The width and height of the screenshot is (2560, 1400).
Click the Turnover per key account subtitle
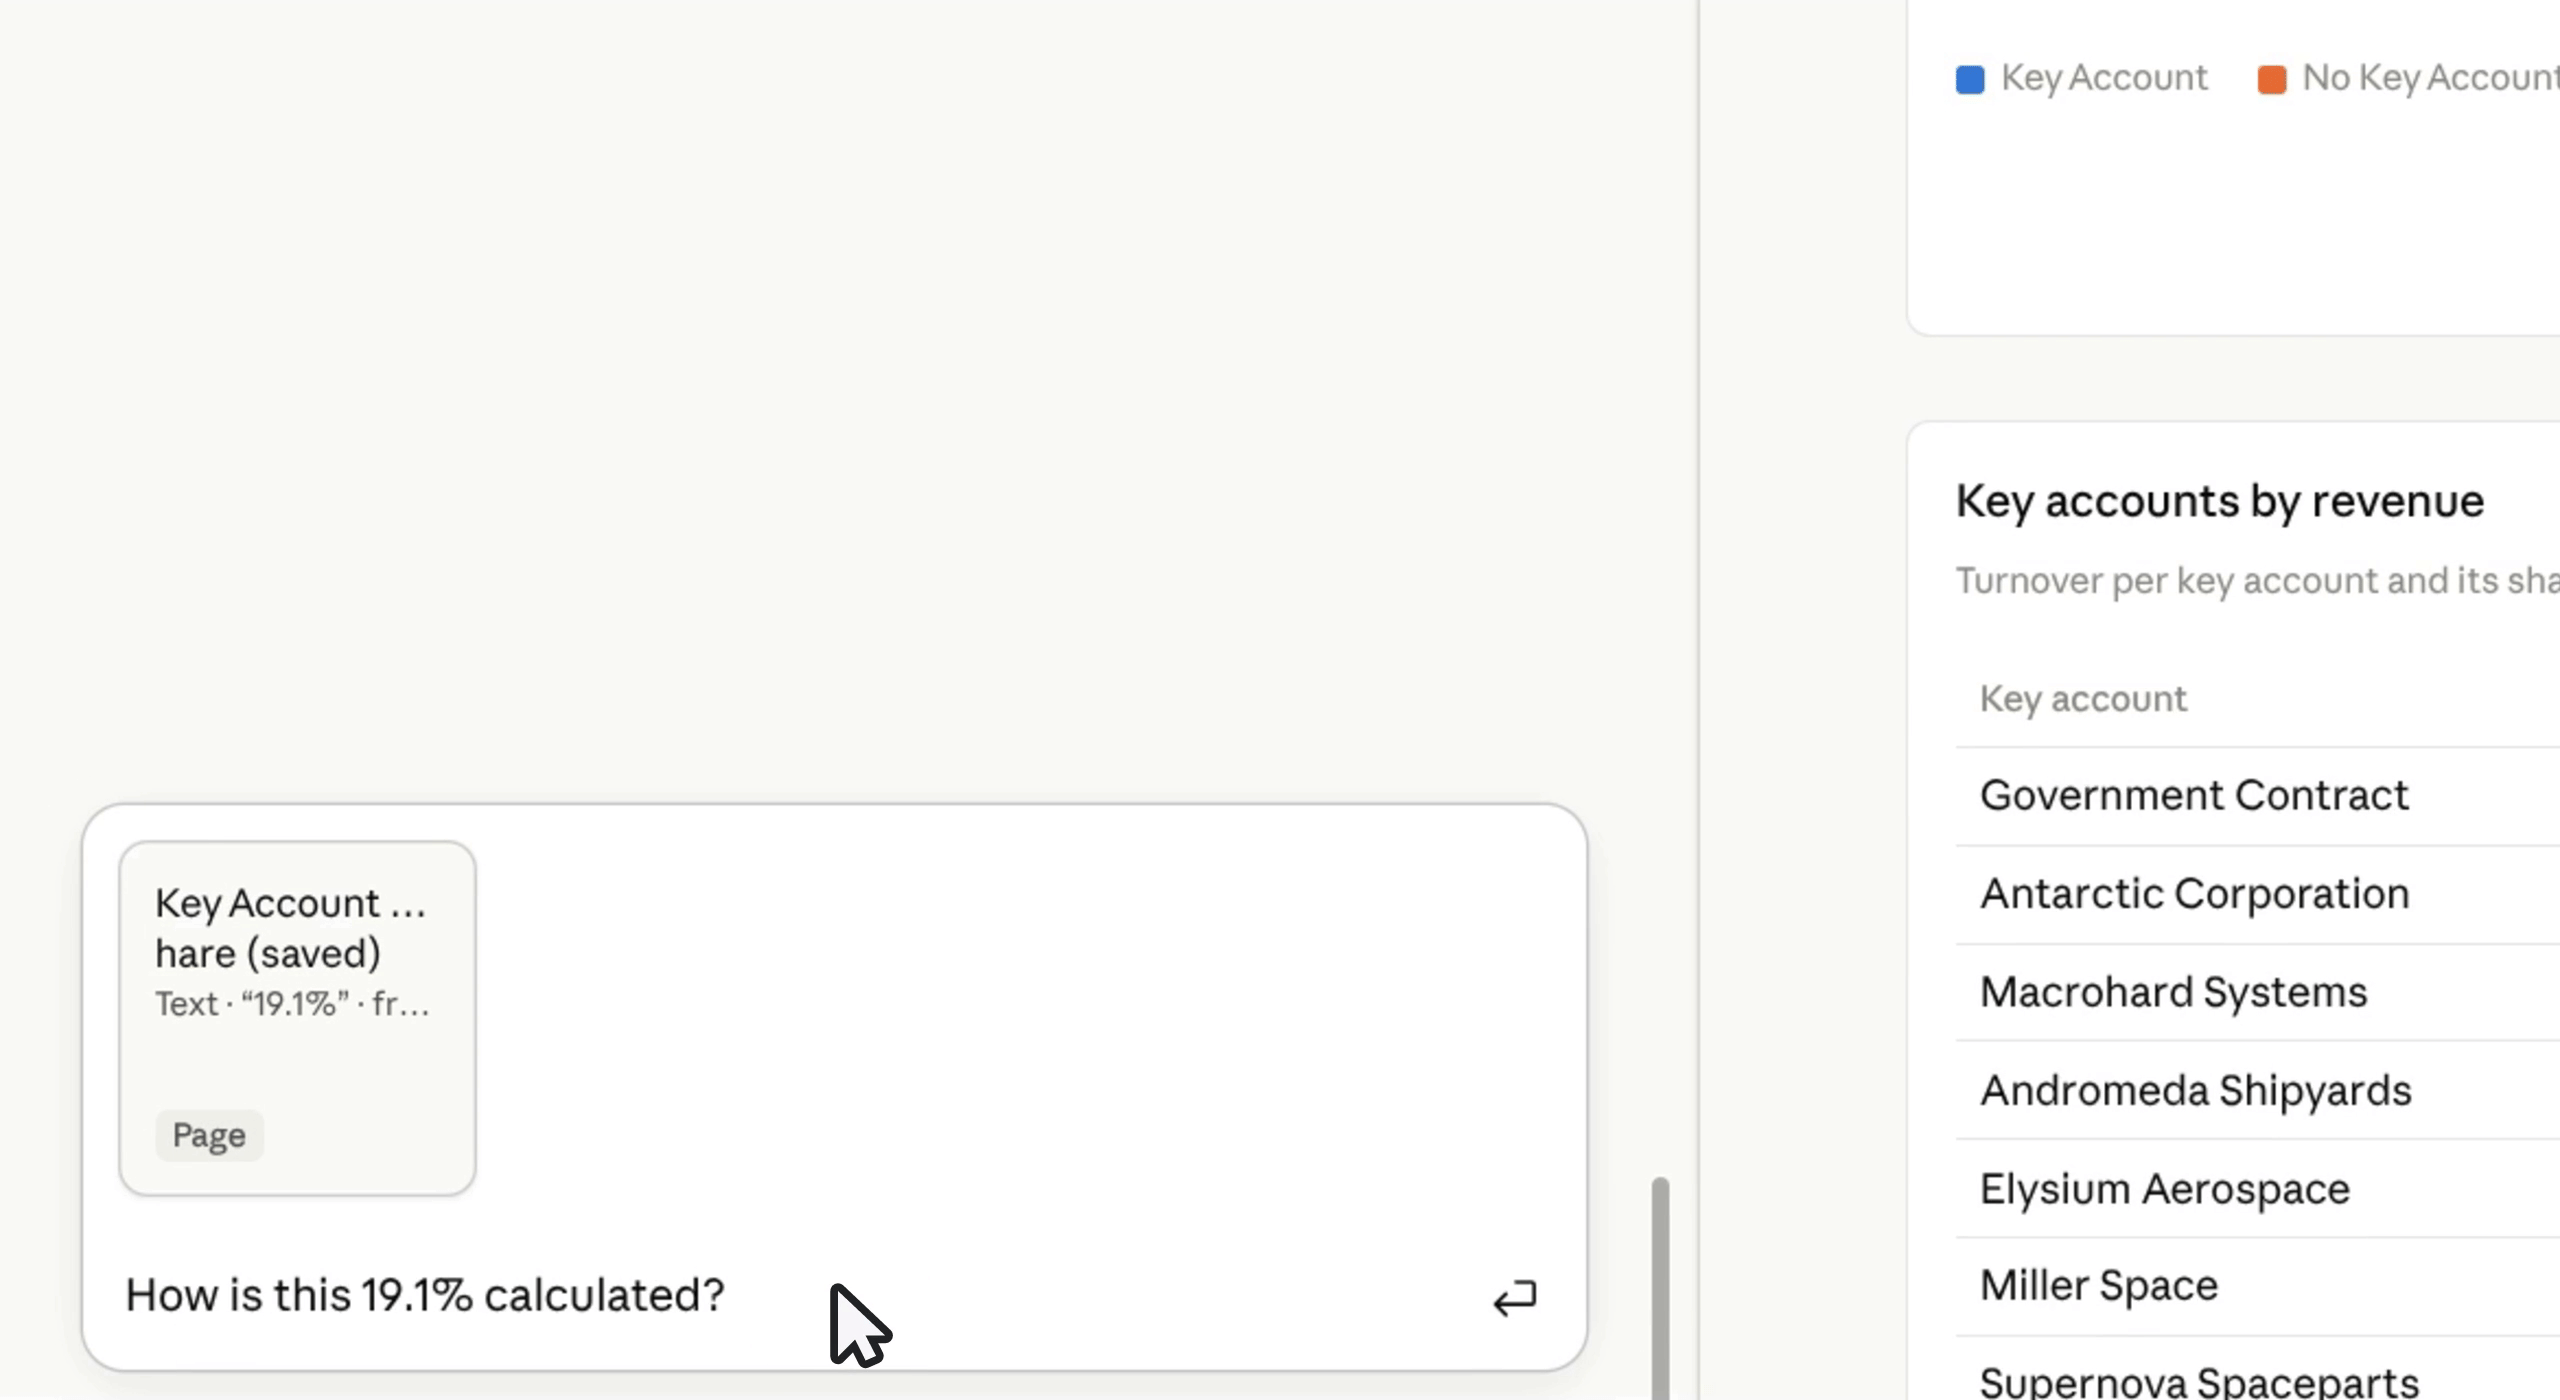[x=2257, y=581]
